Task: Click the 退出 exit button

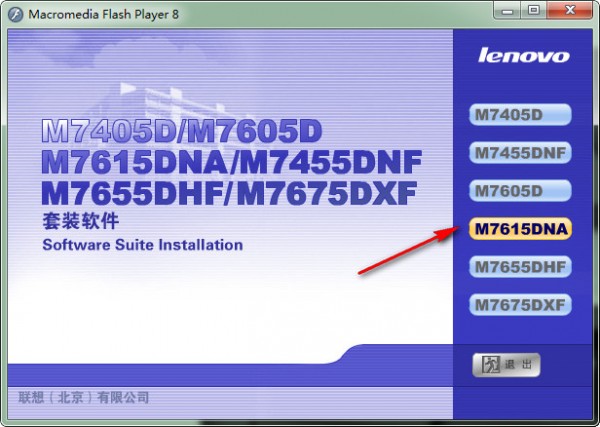Action: [x=506, y=365]
